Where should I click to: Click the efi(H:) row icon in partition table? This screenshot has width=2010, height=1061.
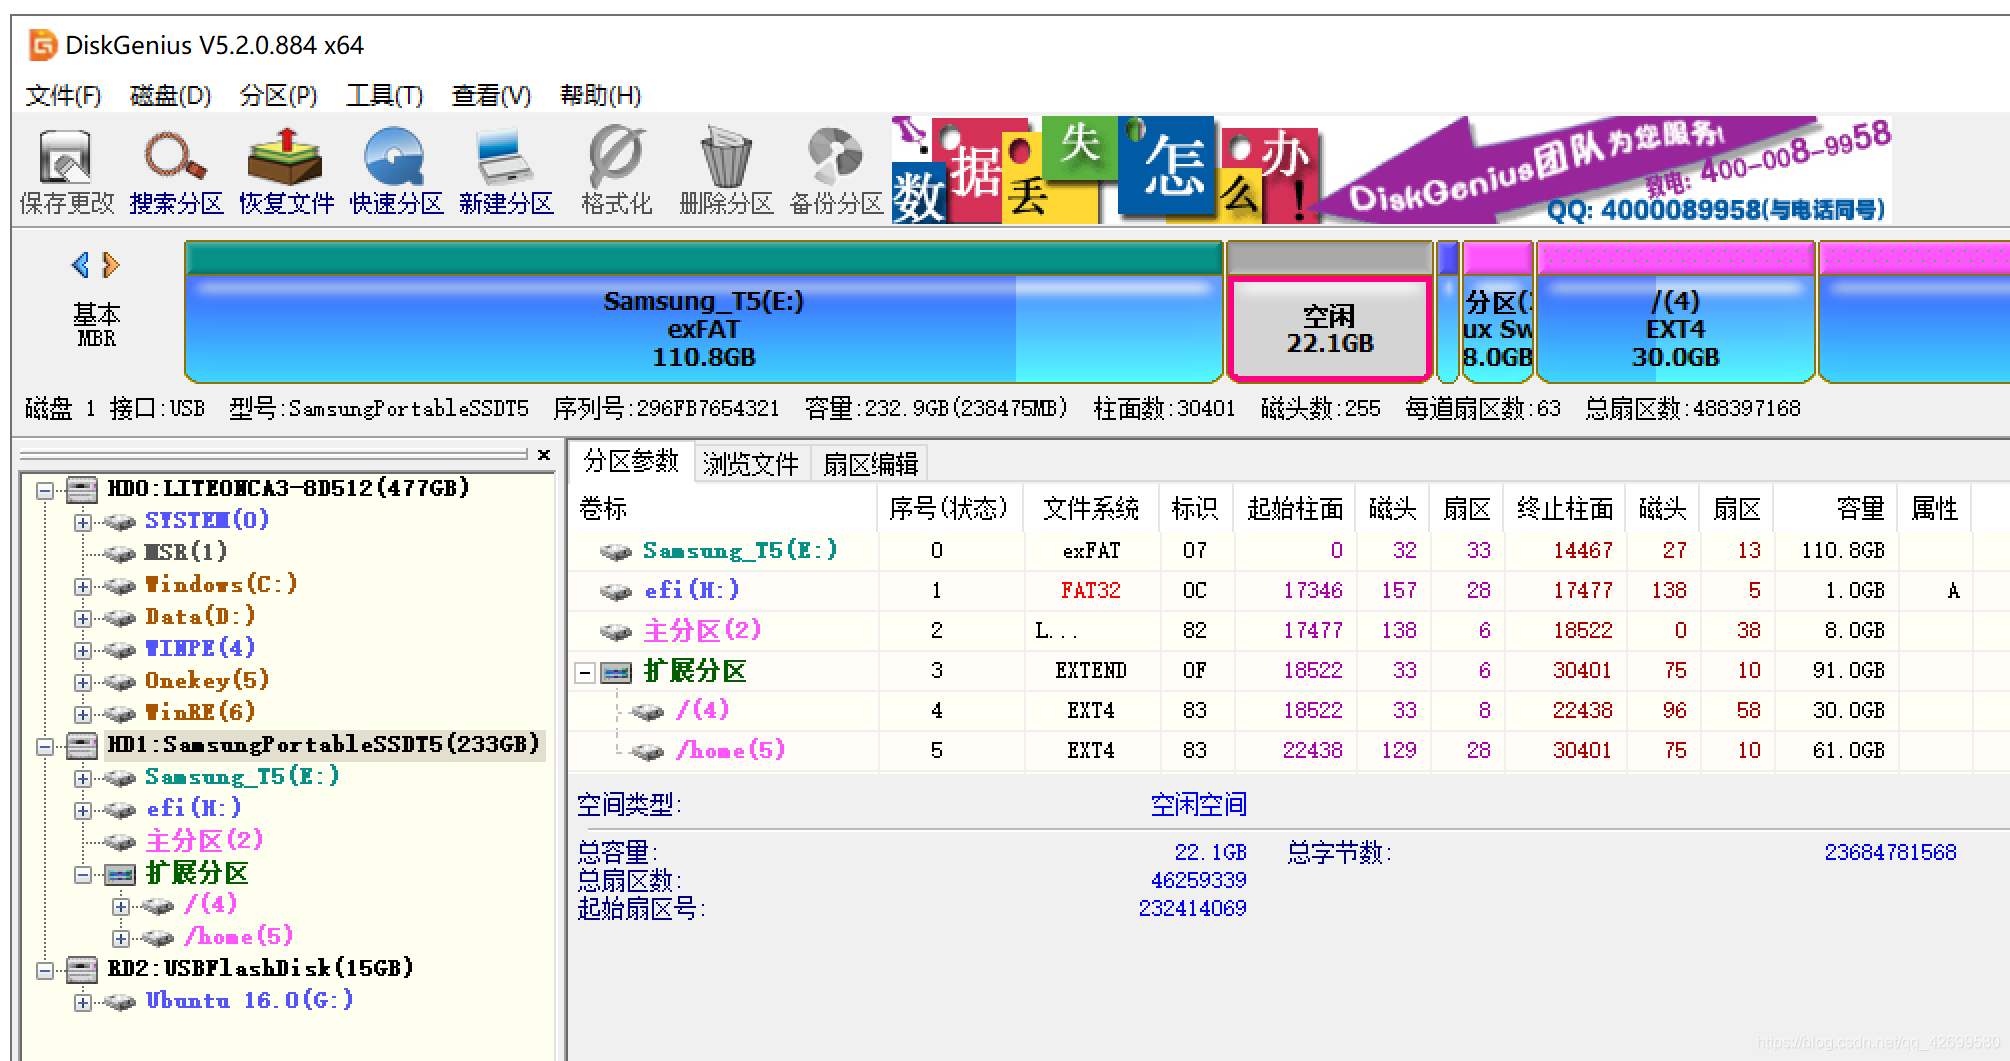[616, 592]
